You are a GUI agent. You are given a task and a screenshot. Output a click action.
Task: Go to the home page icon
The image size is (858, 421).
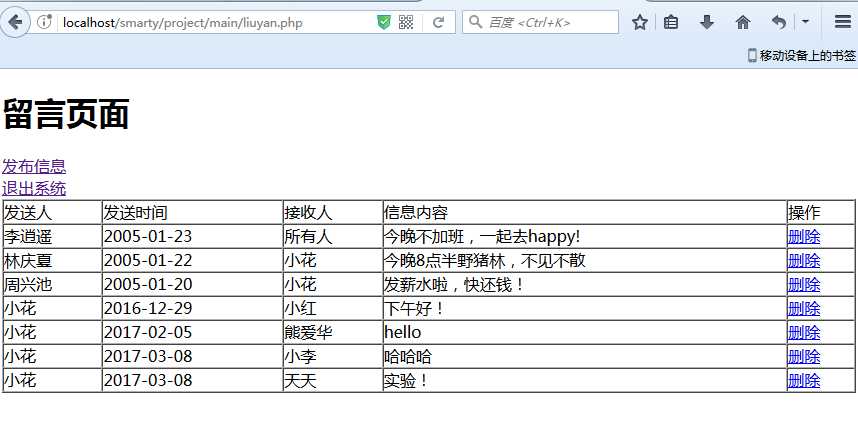[x=743, y=22]
